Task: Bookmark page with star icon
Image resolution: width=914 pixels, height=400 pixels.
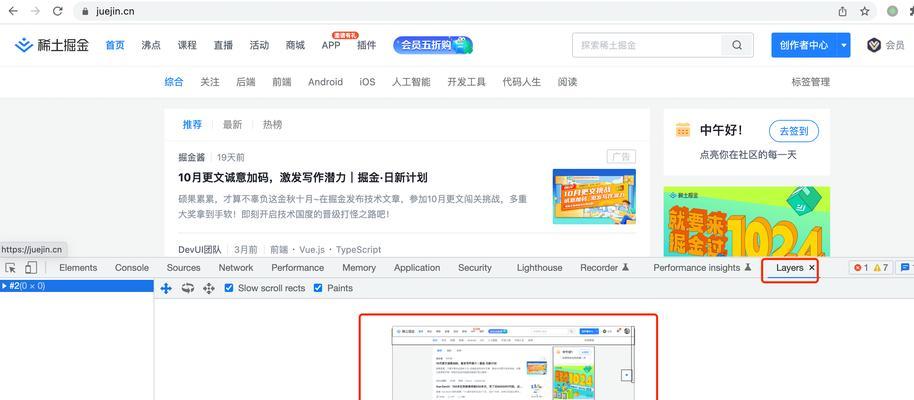Action: tap(864, 11)
